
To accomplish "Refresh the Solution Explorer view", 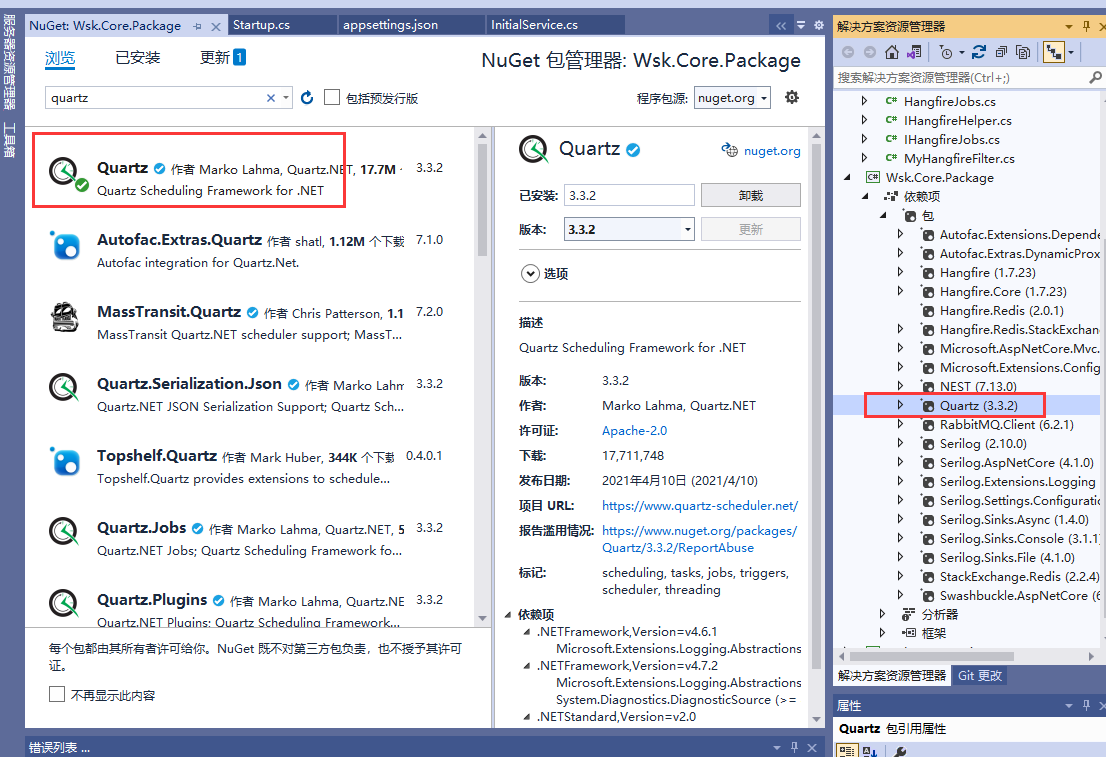I will (978, 52).
